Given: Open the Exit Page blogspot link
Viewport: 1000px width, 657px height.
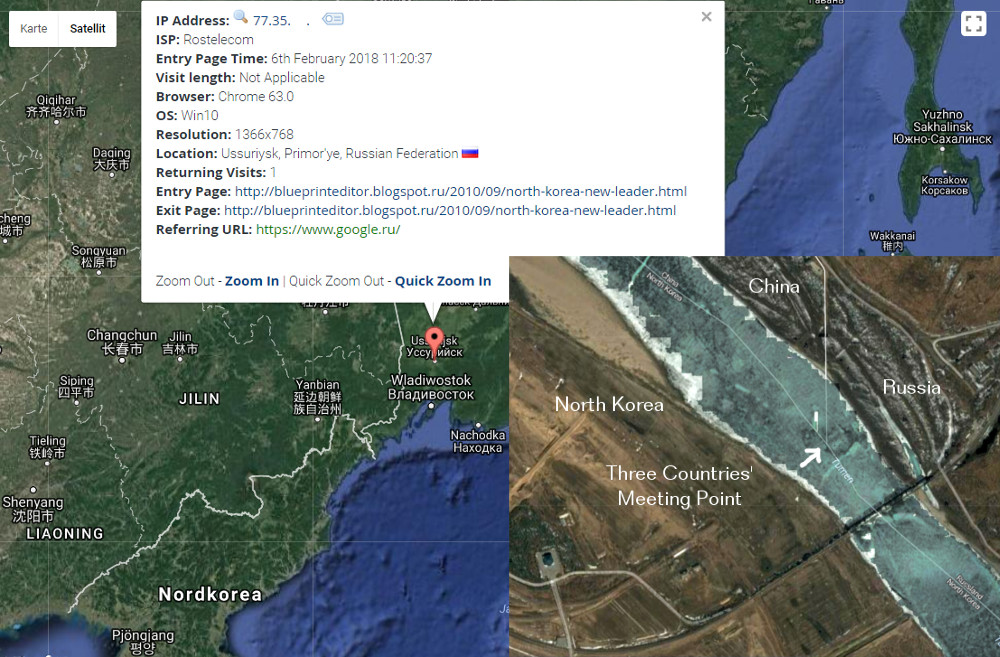Looking at the screenshot, I should pyautogui.click(x=450, y=210).
